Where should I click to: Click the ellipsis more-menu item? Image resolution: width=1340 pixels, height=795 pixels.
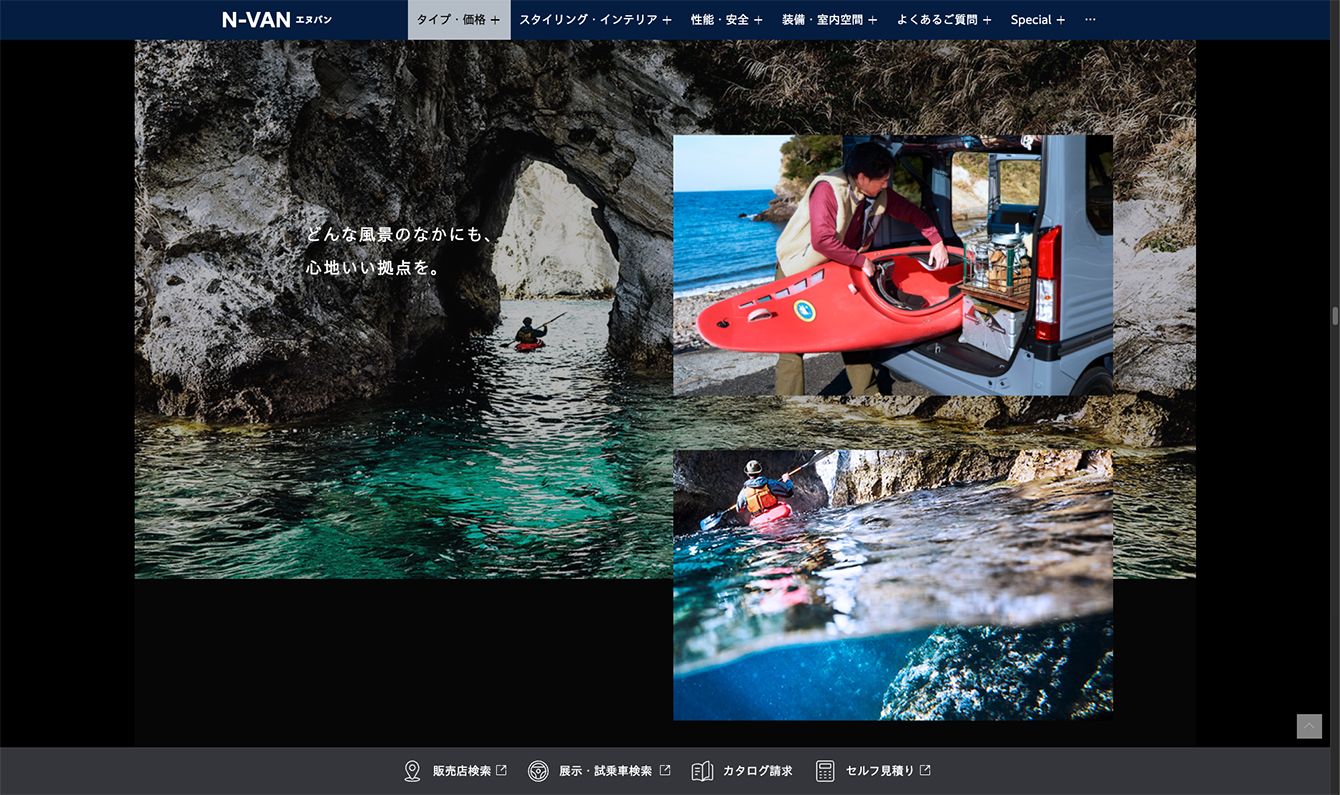tap(1090, 20)
